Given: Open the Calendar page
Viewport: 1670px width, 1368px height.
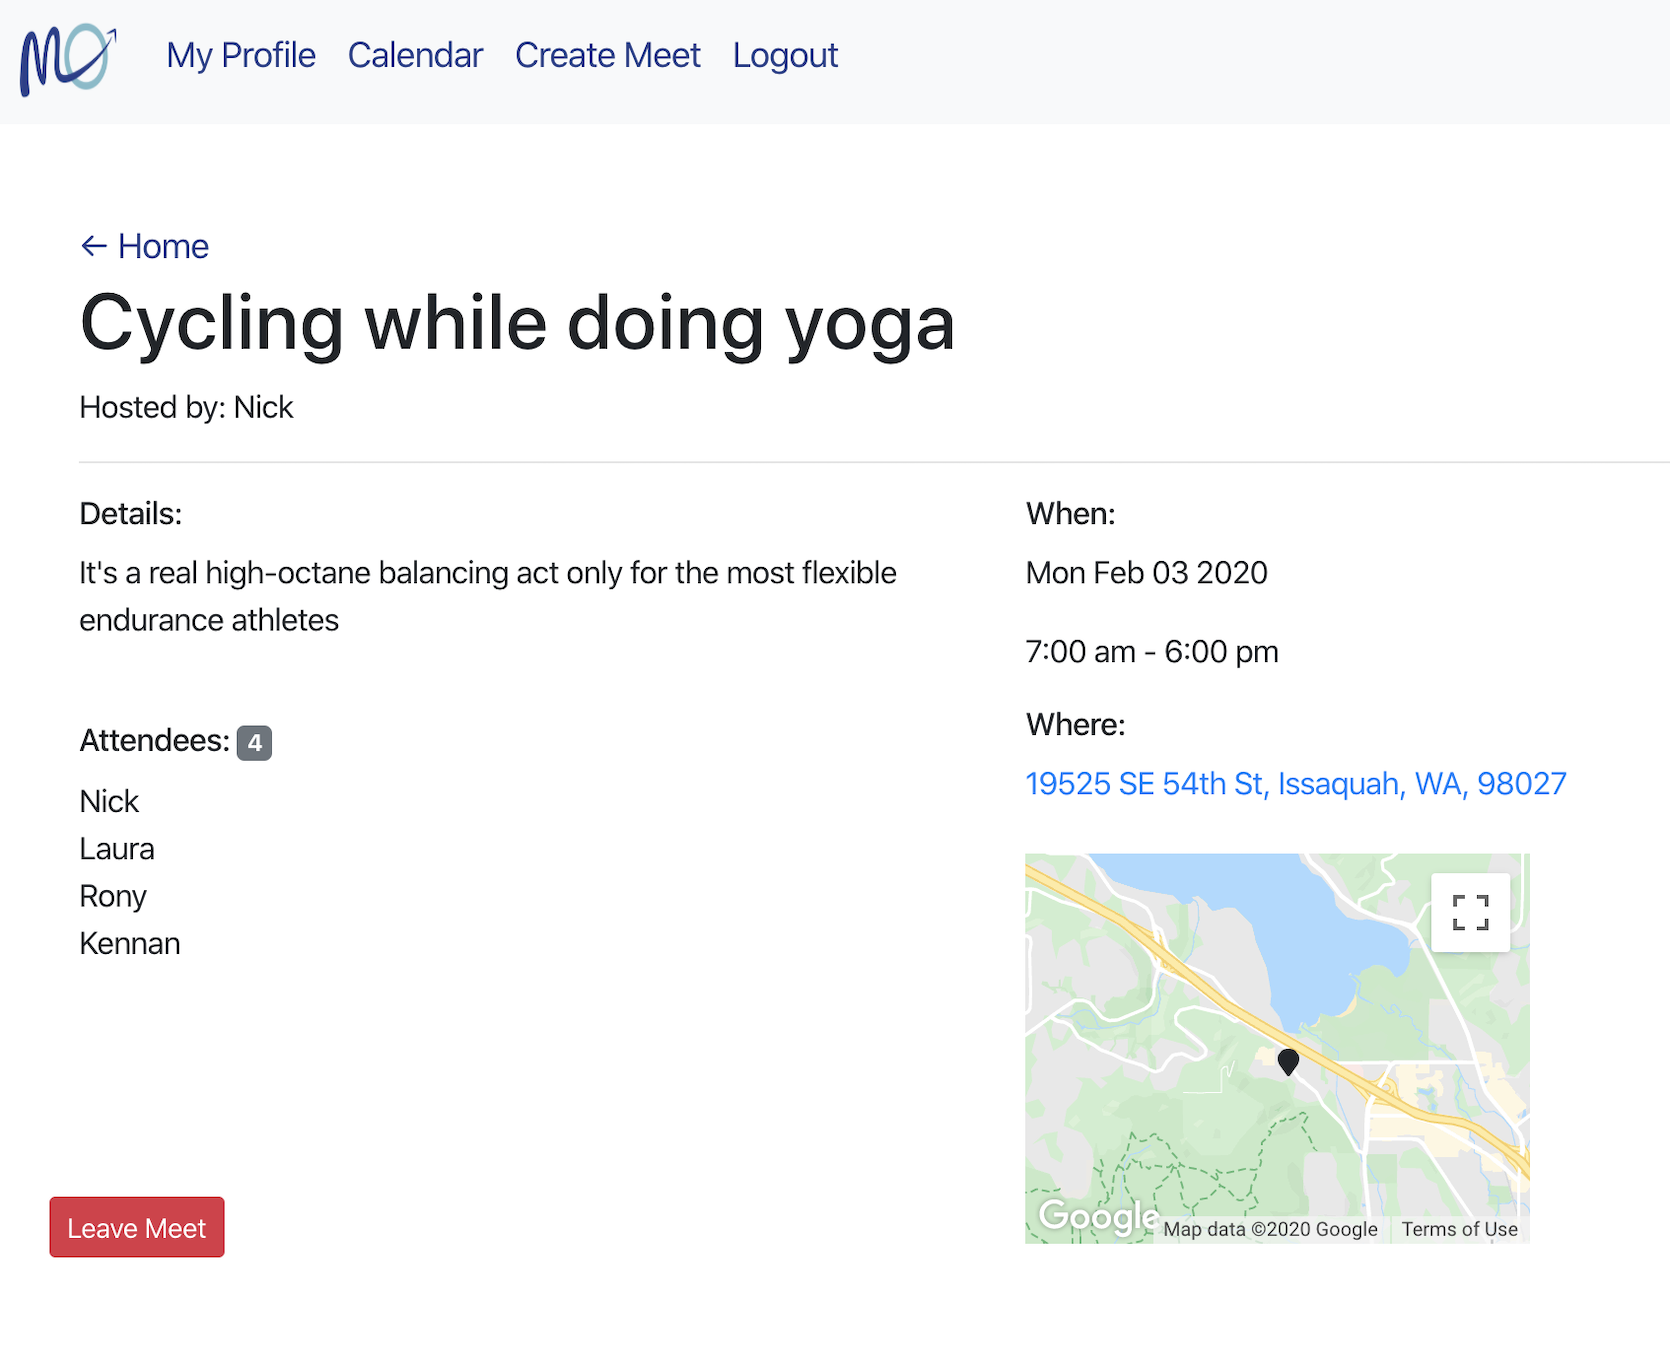Looking at the screenshot, I should [x=415, y=55].
